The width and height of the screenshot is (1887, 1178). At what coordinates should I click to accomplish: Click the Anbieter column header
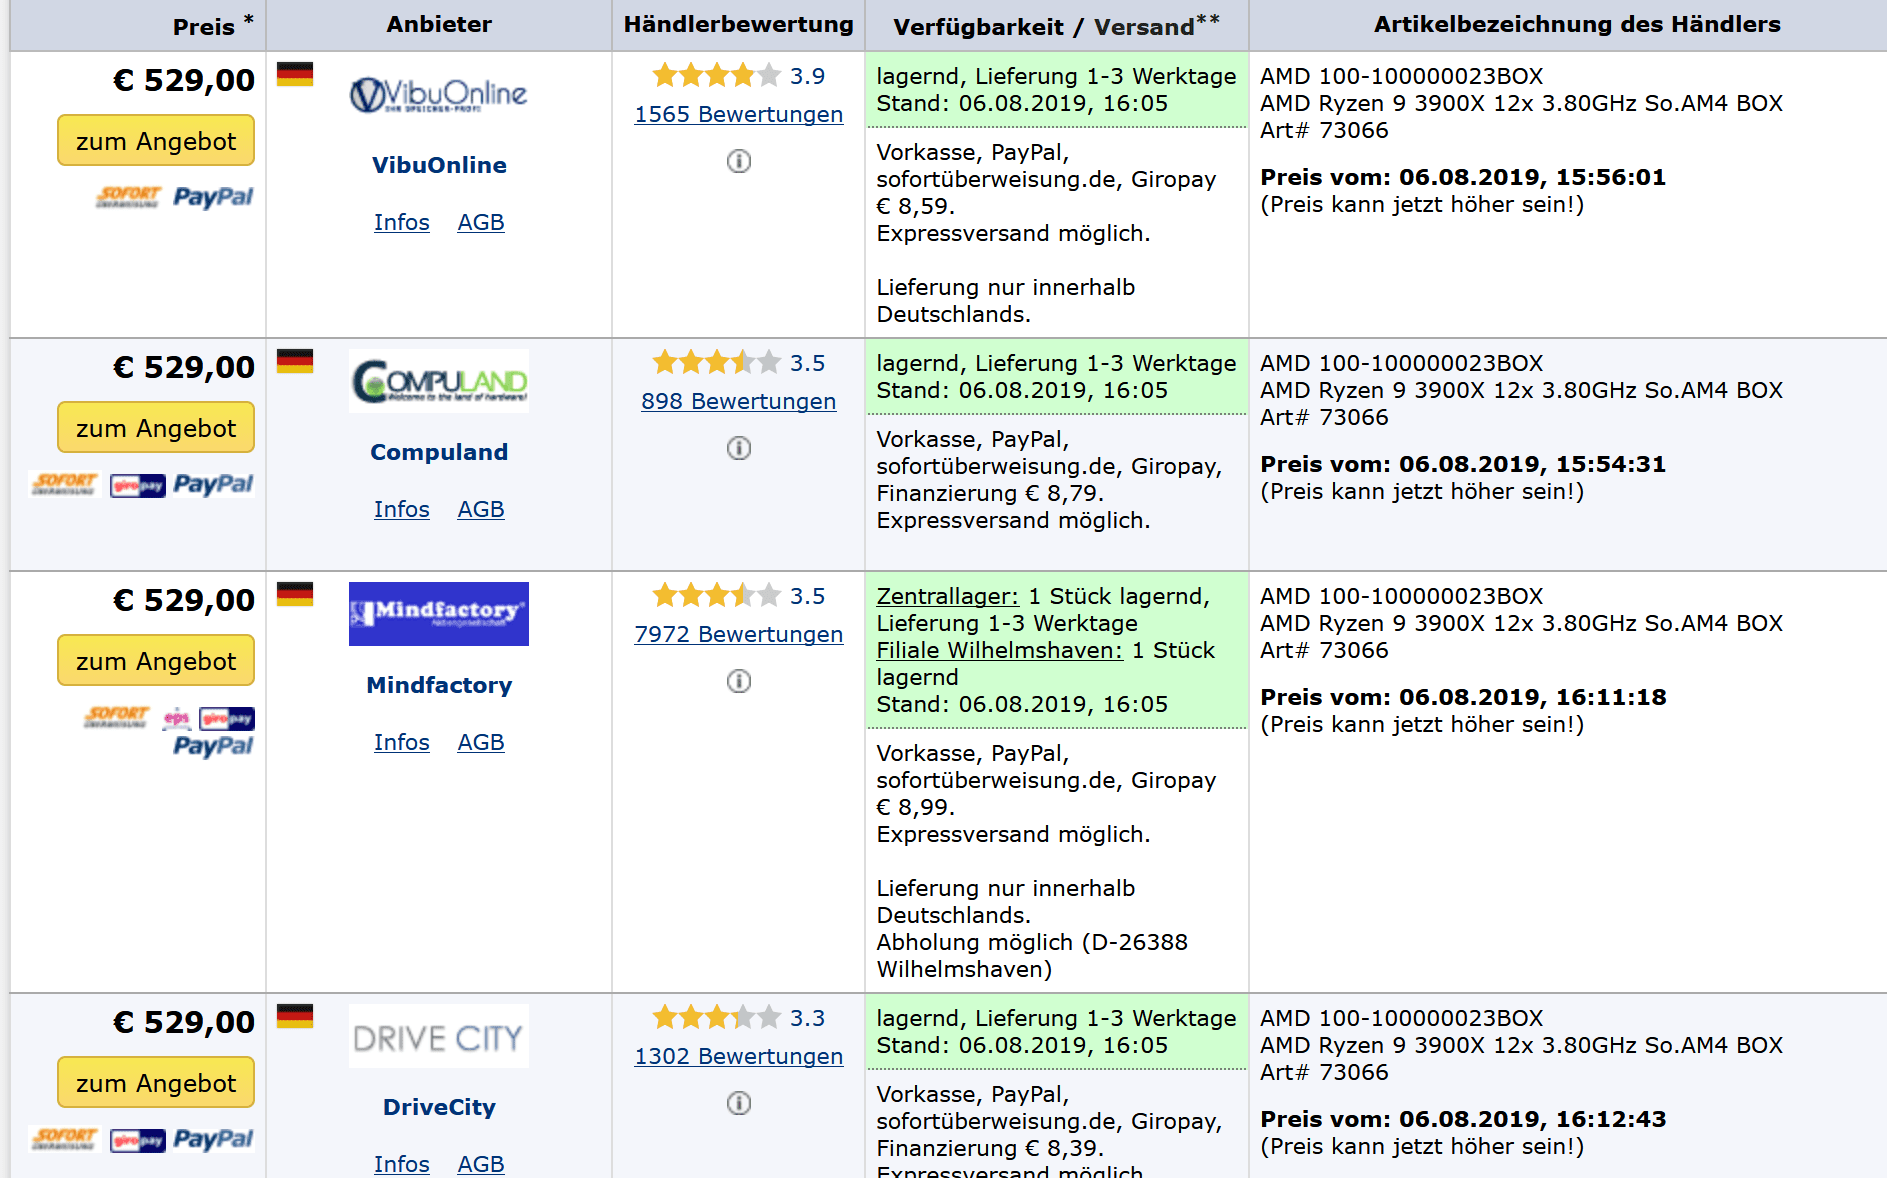tap(439, 24)
